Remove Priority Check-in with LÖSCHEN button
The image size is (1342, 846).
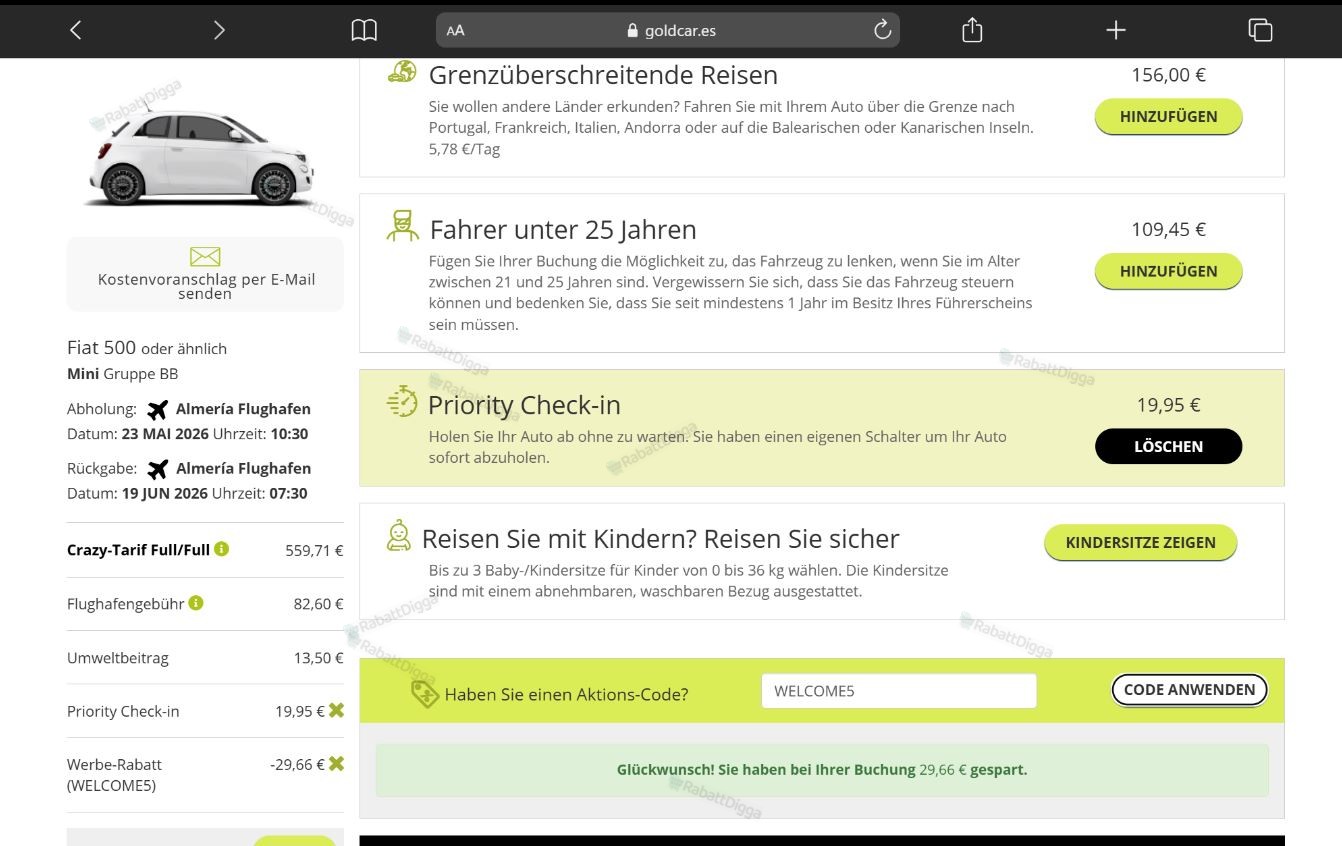(x=1168, y=446)
